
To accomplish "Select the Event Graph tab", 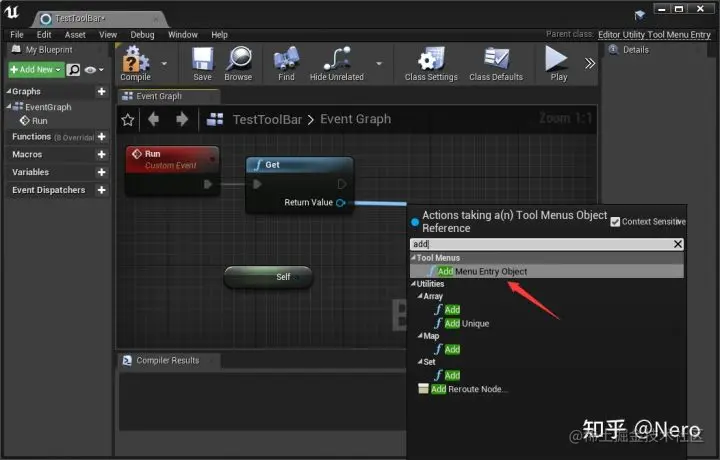I will (169, 96).
